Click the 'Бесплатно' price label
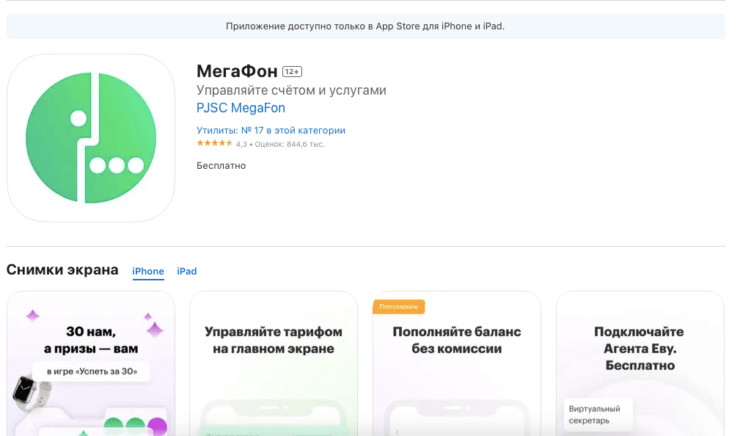Screen dimensions: 740x436 [221, 166]
